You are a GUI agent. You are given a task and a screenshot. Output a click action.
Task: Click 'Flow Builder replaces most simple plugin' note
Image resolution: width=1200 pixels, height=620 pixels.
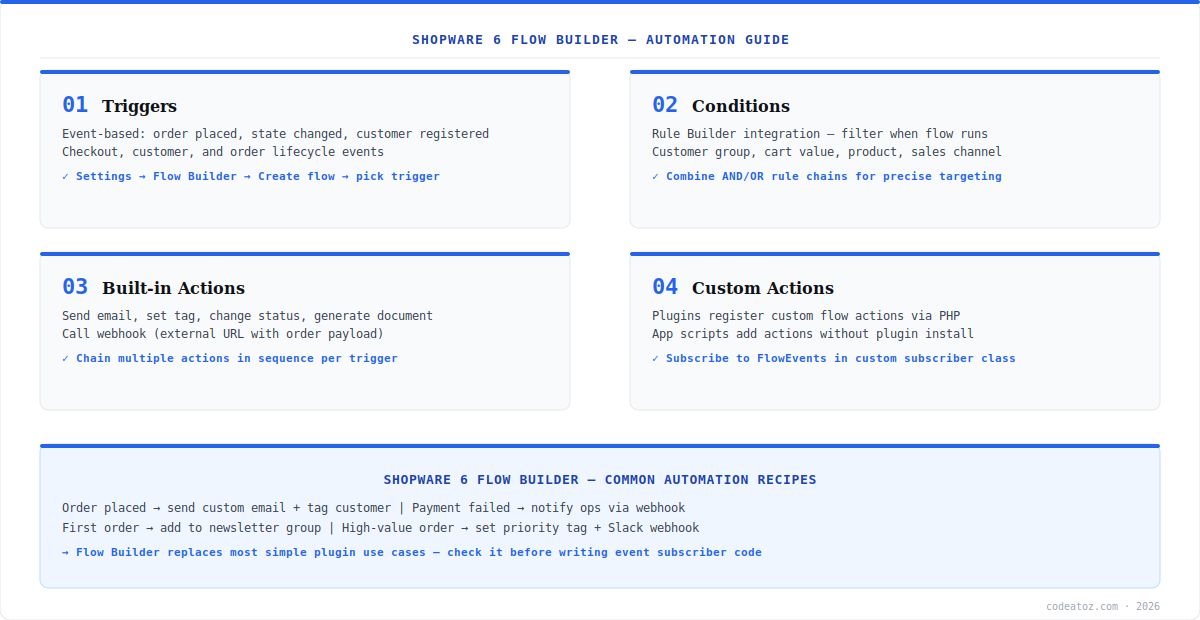[x=412, y=552]
